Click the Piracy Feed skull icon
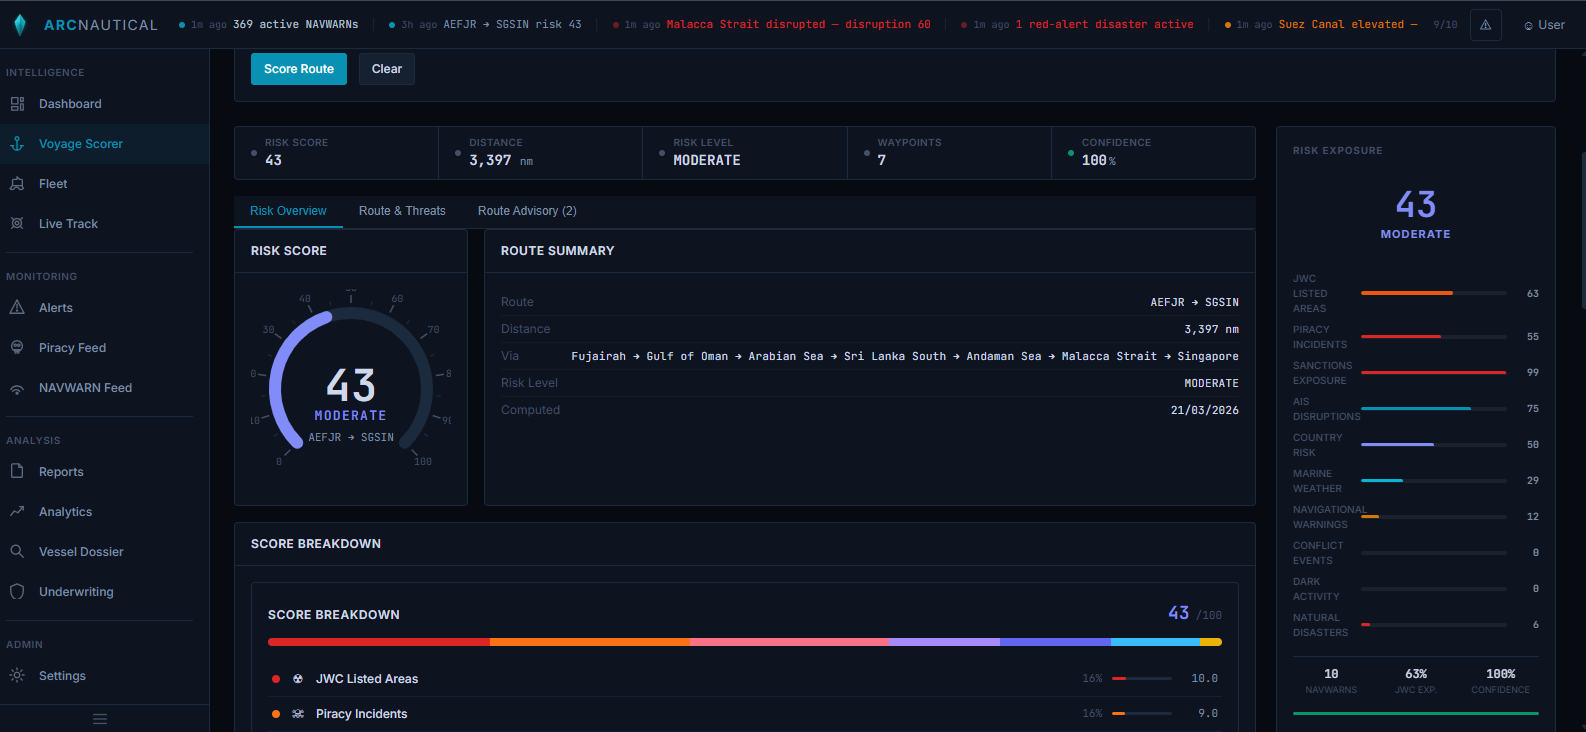1586x732 pixels. [x=17, y=348]
